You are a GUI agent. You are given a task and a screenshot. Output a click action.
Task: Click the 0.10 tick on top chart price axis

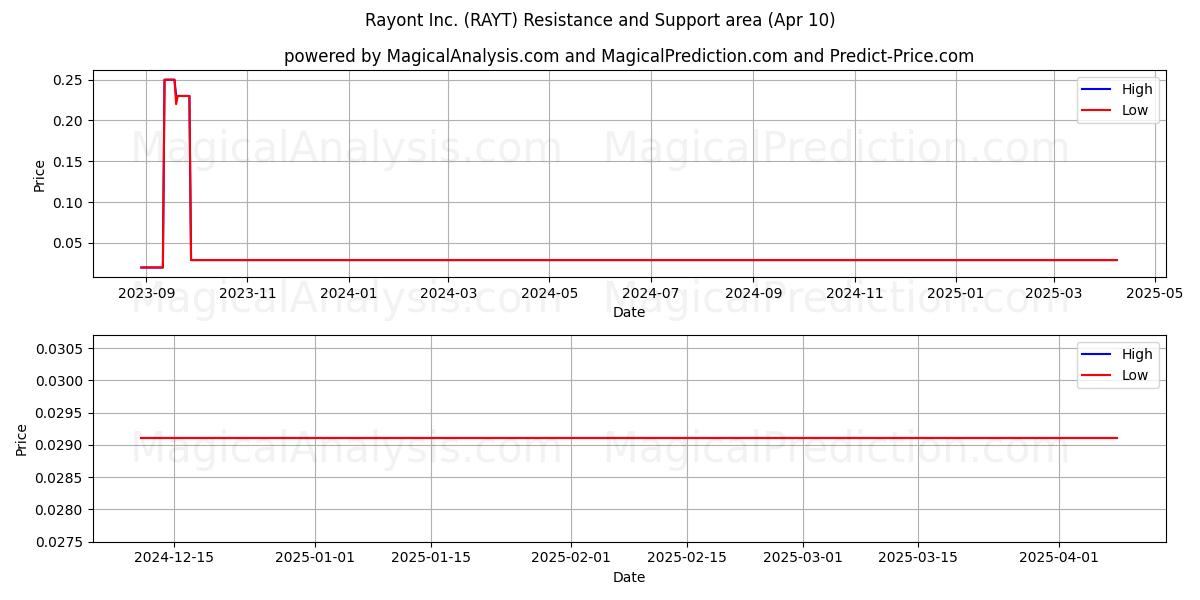pyautogui.click(x=70, y=203)
